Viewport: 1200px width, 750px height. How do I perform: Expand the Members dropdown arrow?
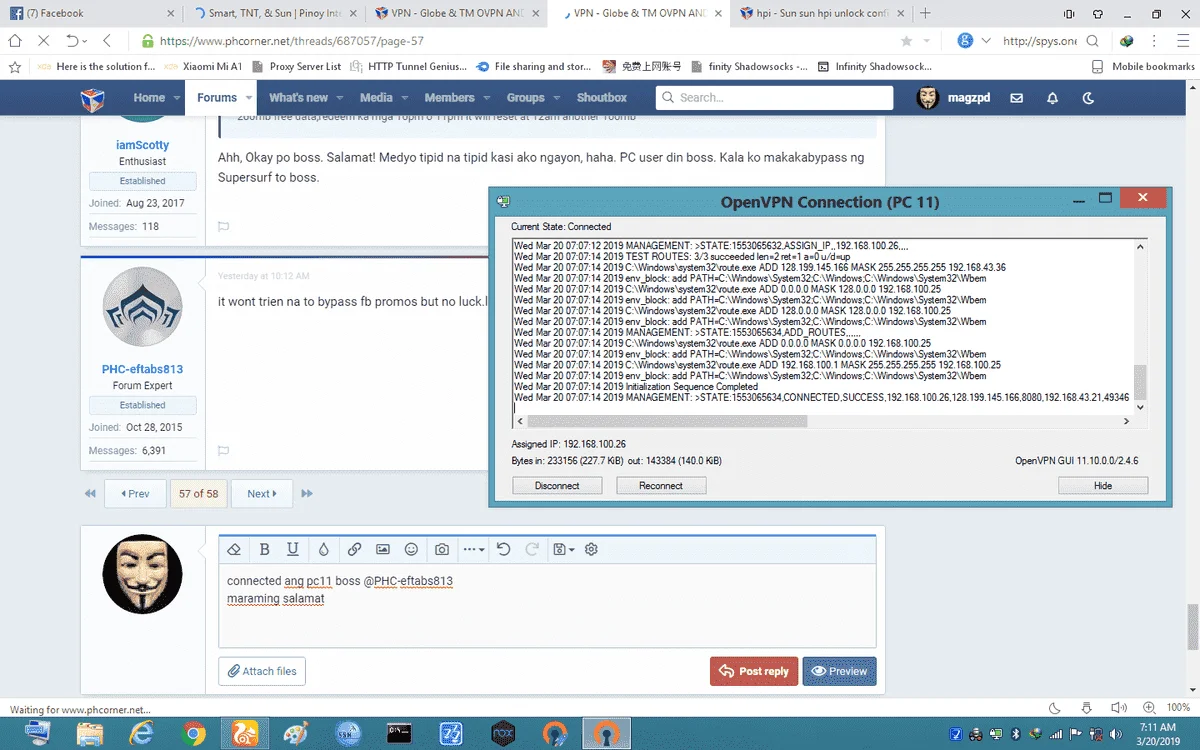click(x=485, y=99)
